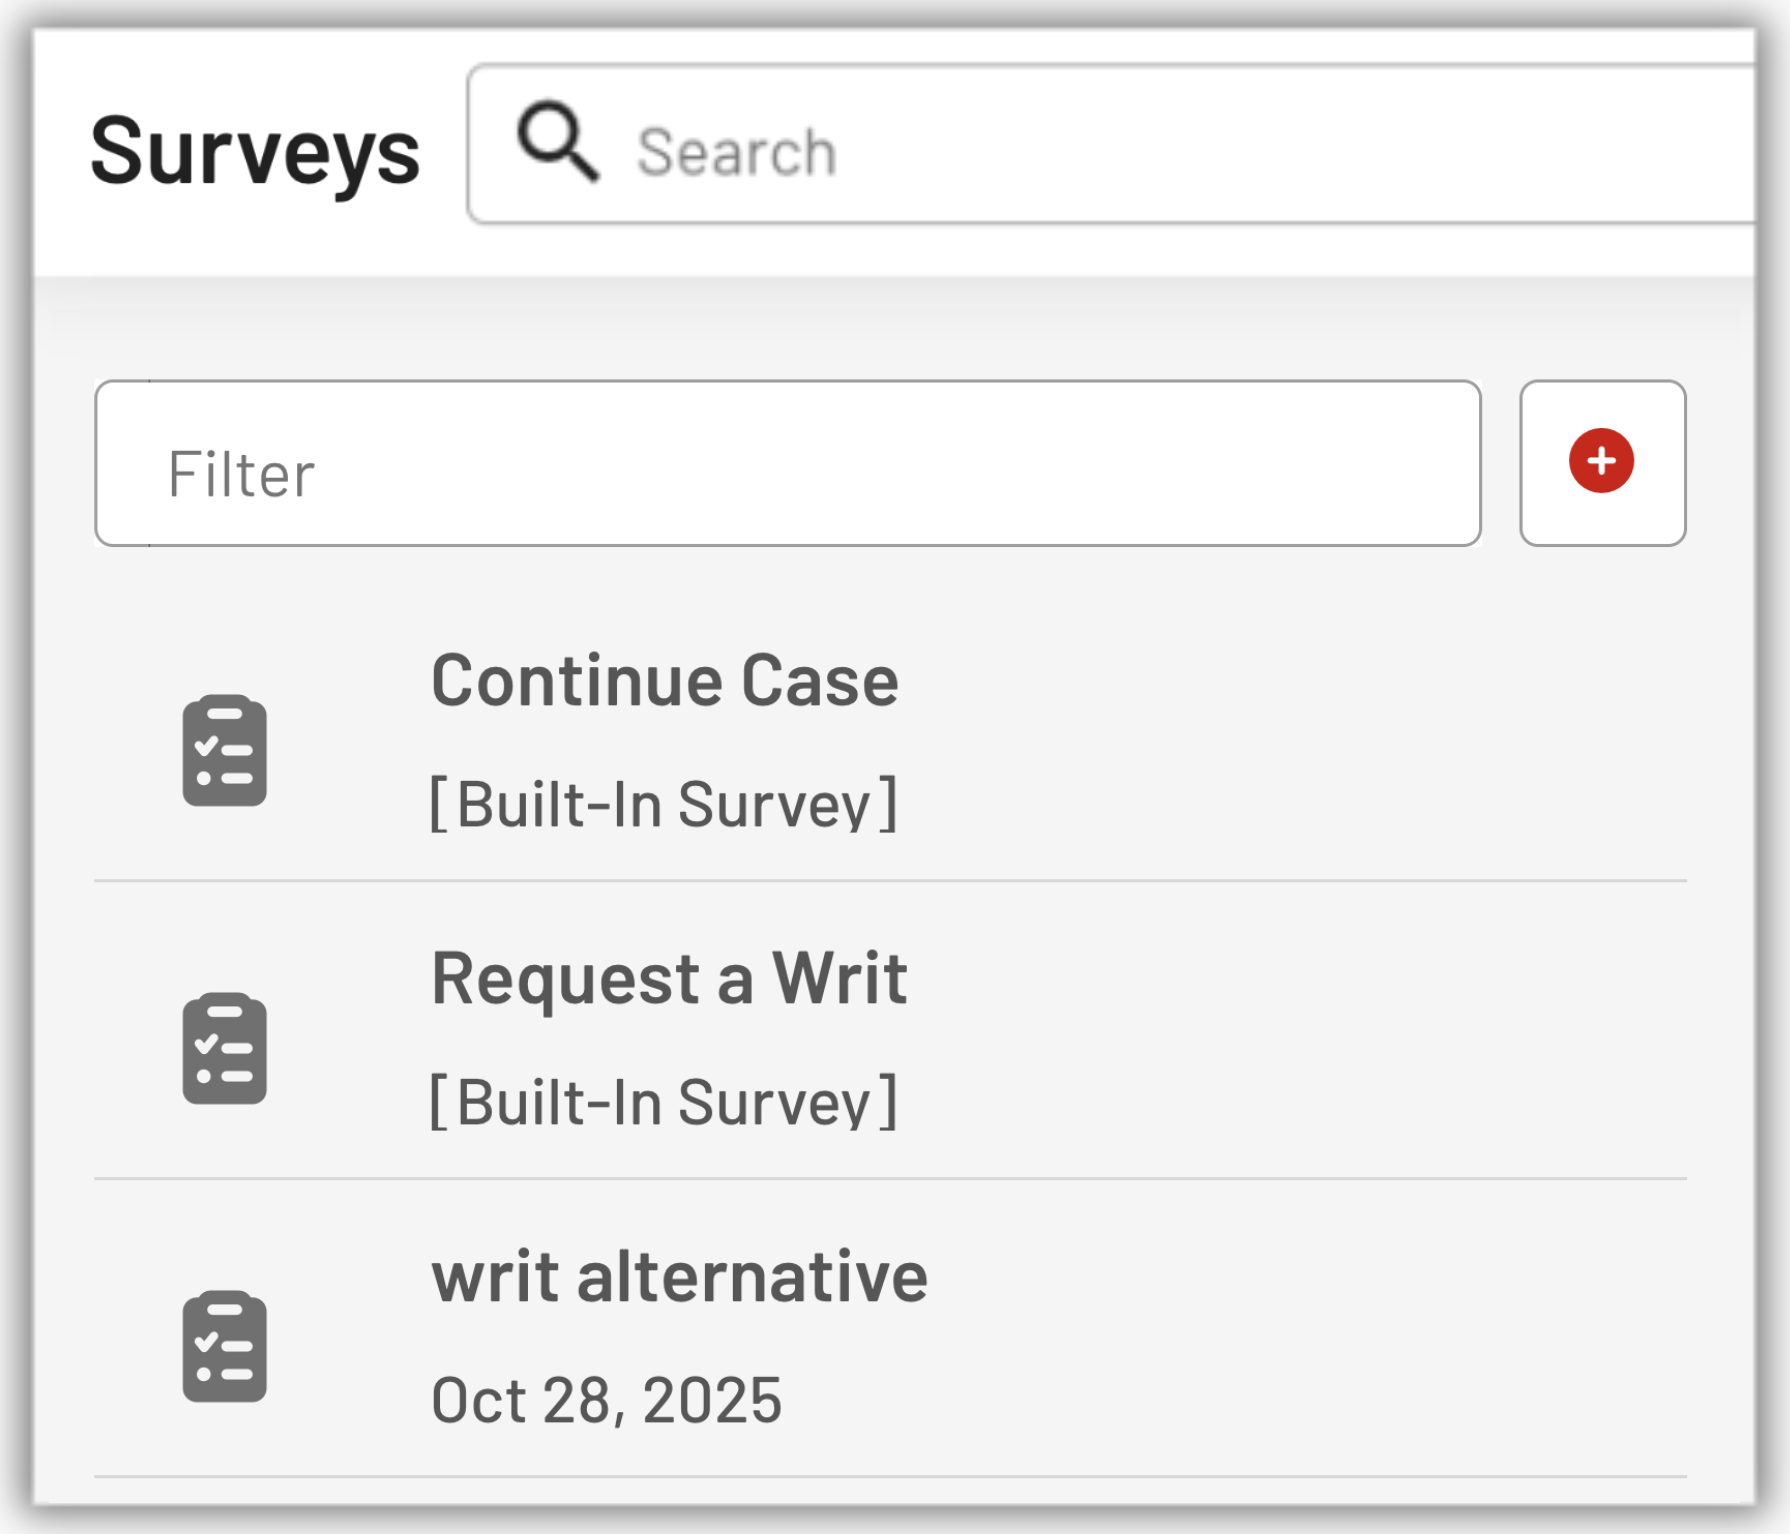Open the Continue Case survey title
Screen dimensions: 1790x1534
point(664,681)
